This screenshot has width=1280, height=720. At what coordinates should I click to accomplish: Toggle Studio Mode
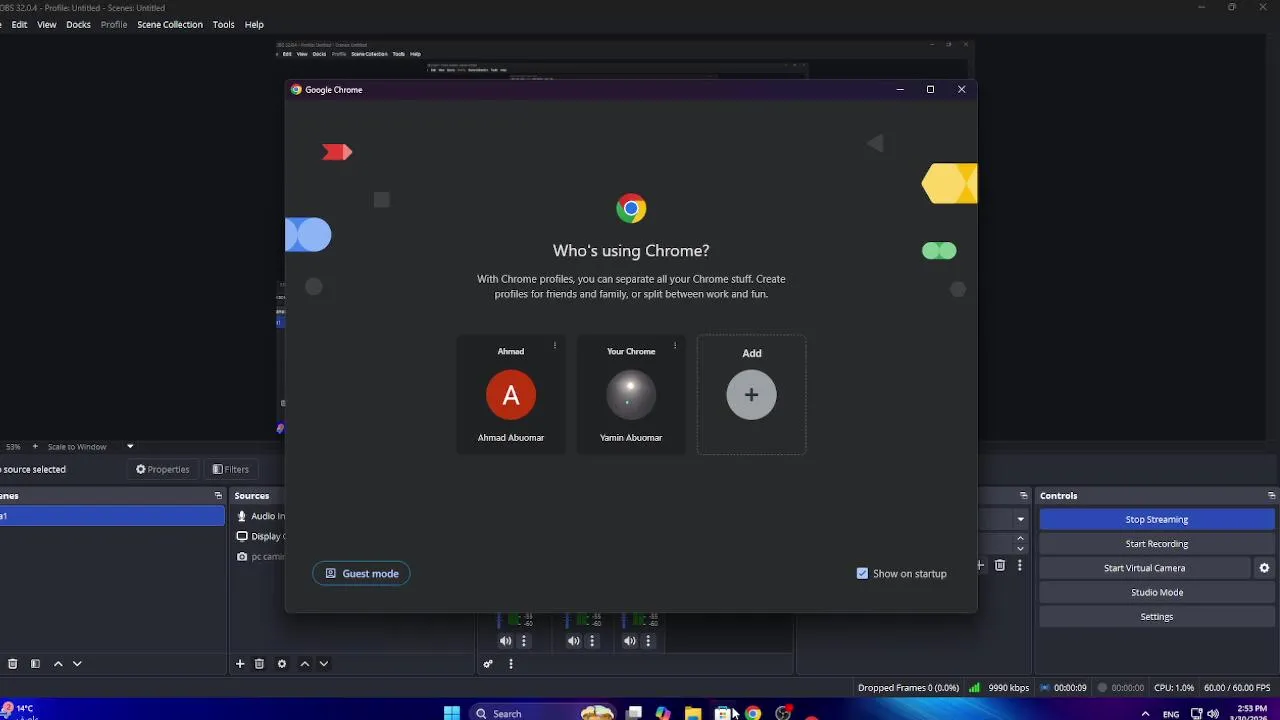(x=1157, y=592)
